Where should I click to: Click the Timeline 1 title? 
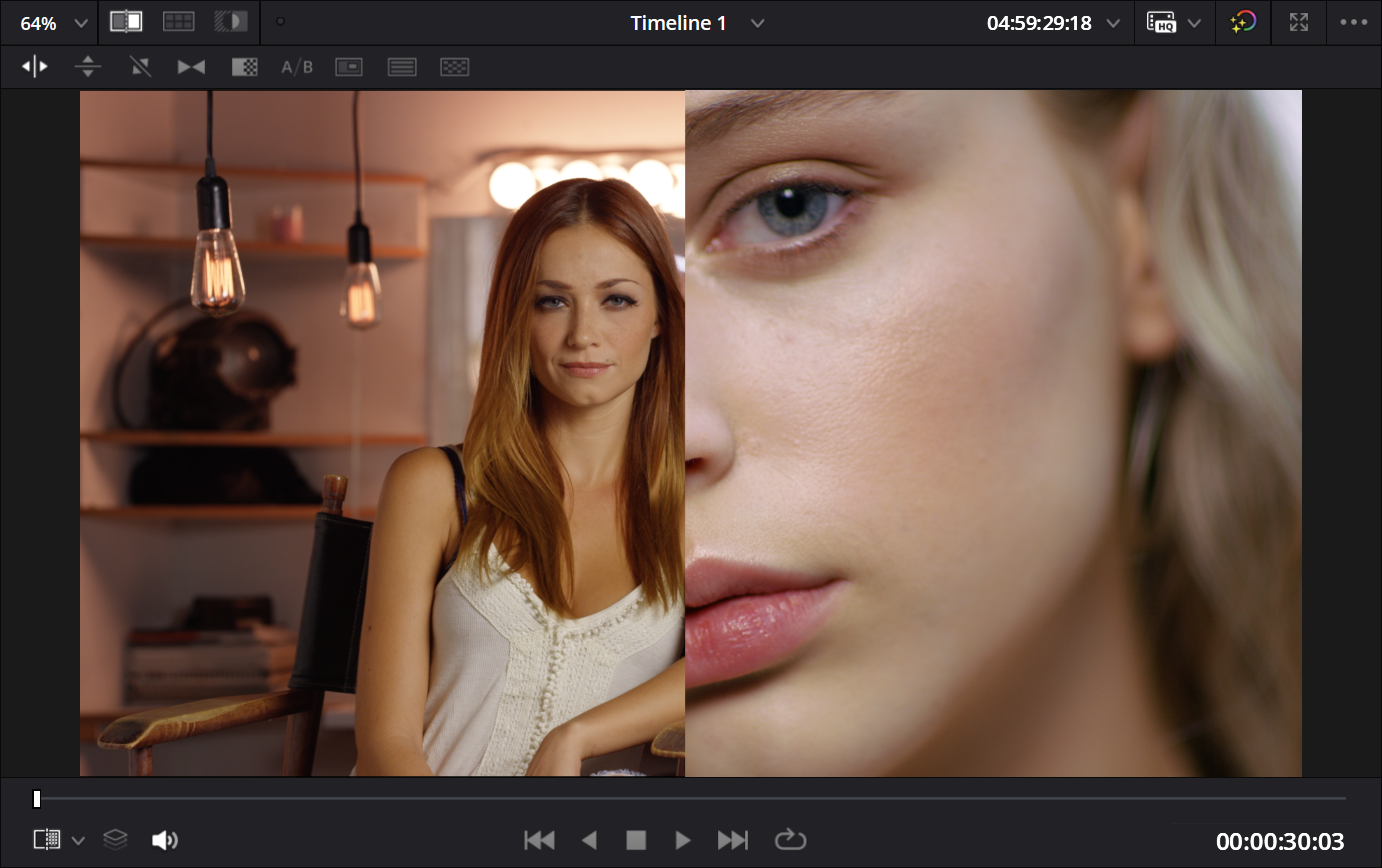tap(678, 23)
